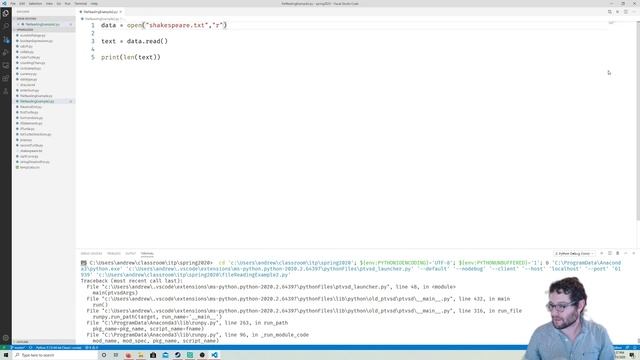Switch to the Debug Console panel tab
The image size is (640, 360).
(91, 253)
